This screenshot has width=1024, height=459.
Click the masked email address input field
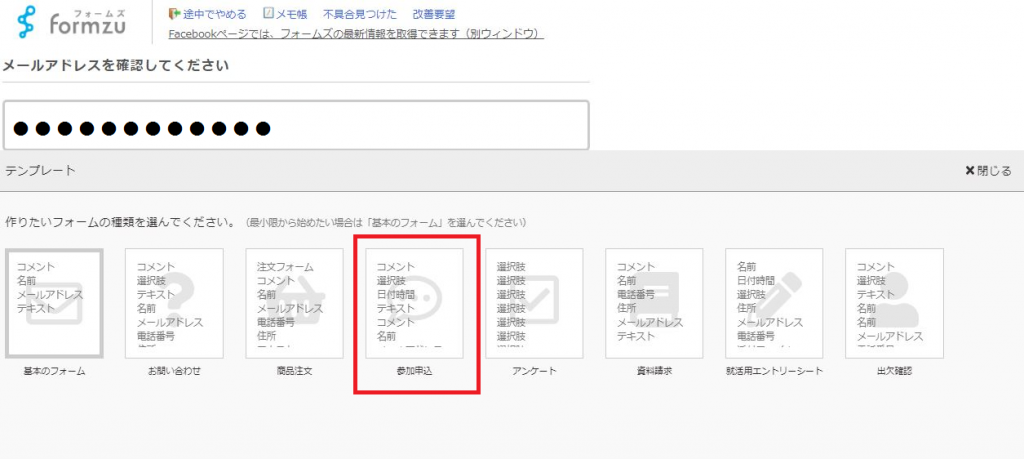[x=295, y=127]
